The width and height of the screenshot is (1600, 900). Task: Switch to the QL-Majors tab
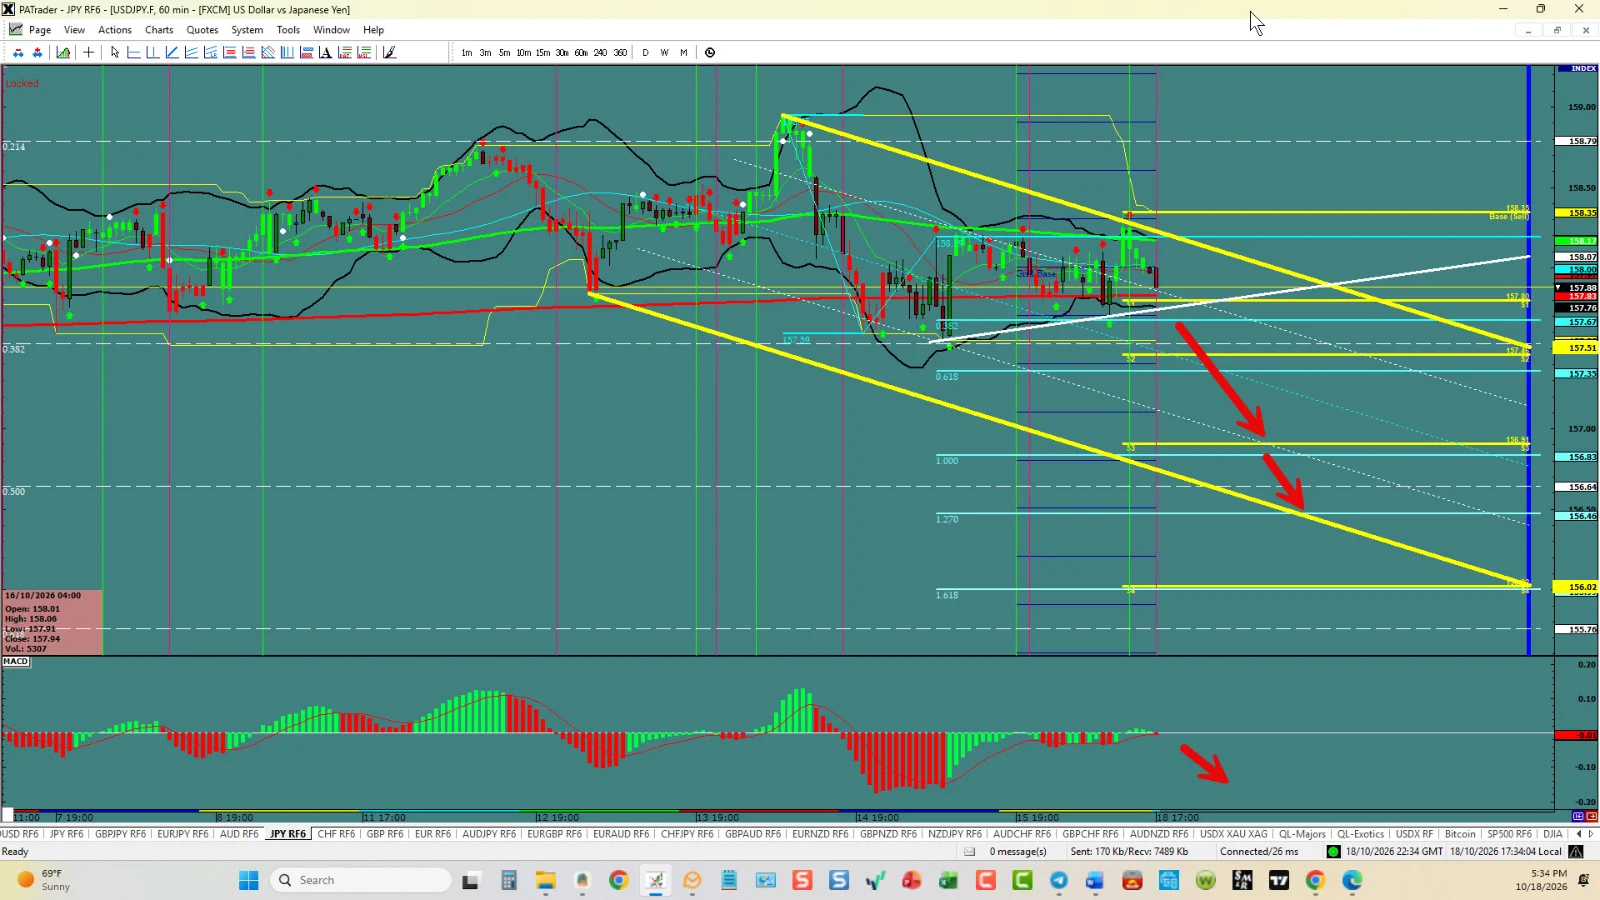click(1302, 834)
